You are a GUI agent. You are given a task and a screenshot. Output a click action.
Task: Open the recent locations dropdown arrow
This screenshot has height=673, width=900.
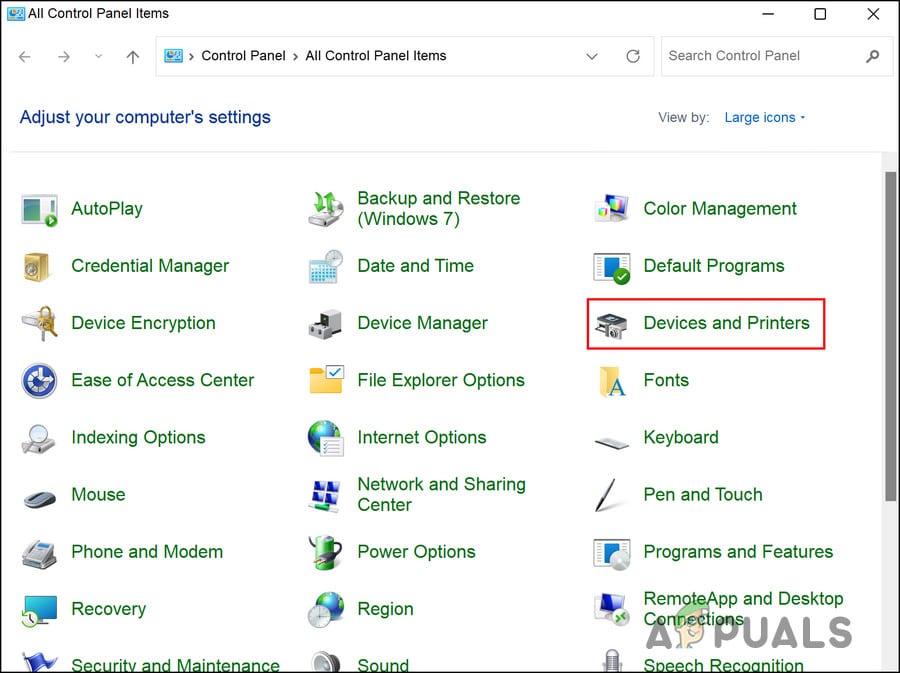point(98,57)
